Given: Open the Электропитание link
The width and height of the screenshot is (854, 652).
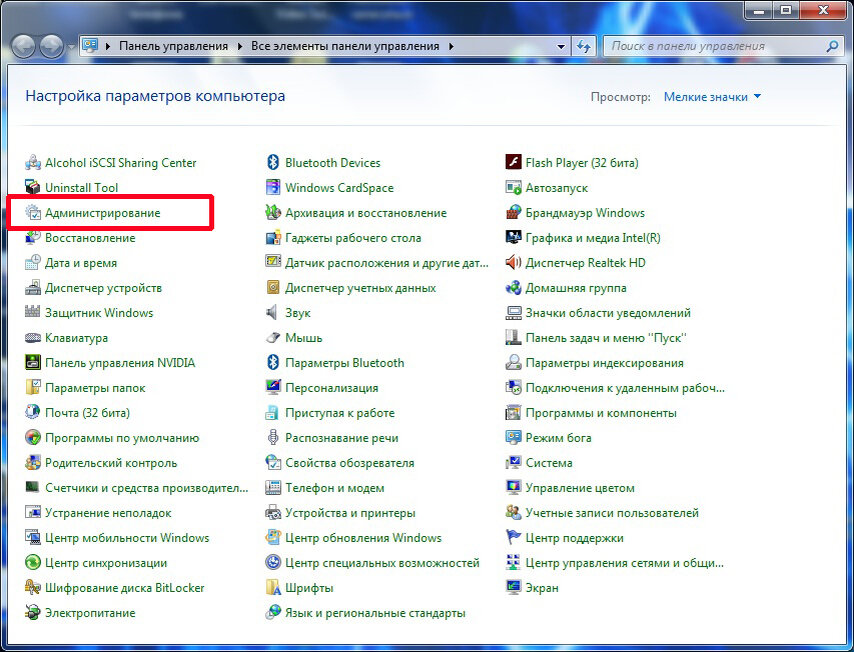Looking at the screenshot, I should pos(90,613).
